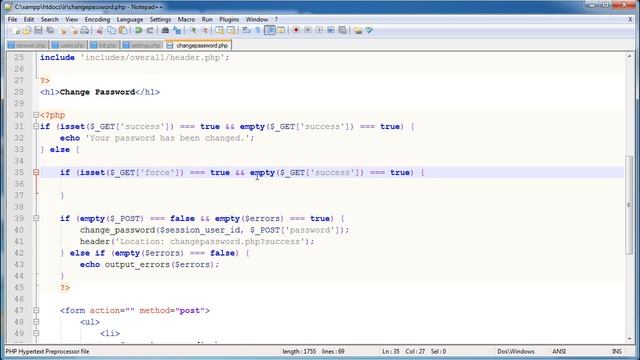The height and width of the screenshot is (360, 640).
Task: Click the Save All icon
Action: click(x=50, y=30)
